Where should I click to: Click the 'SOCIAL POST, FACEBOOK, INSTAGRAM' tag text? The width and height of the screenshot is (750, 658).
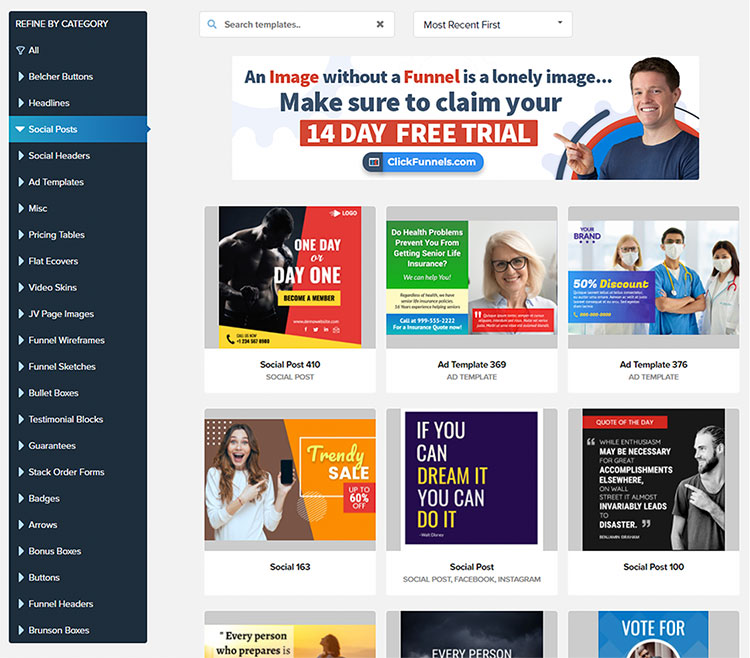pos(472,579)
